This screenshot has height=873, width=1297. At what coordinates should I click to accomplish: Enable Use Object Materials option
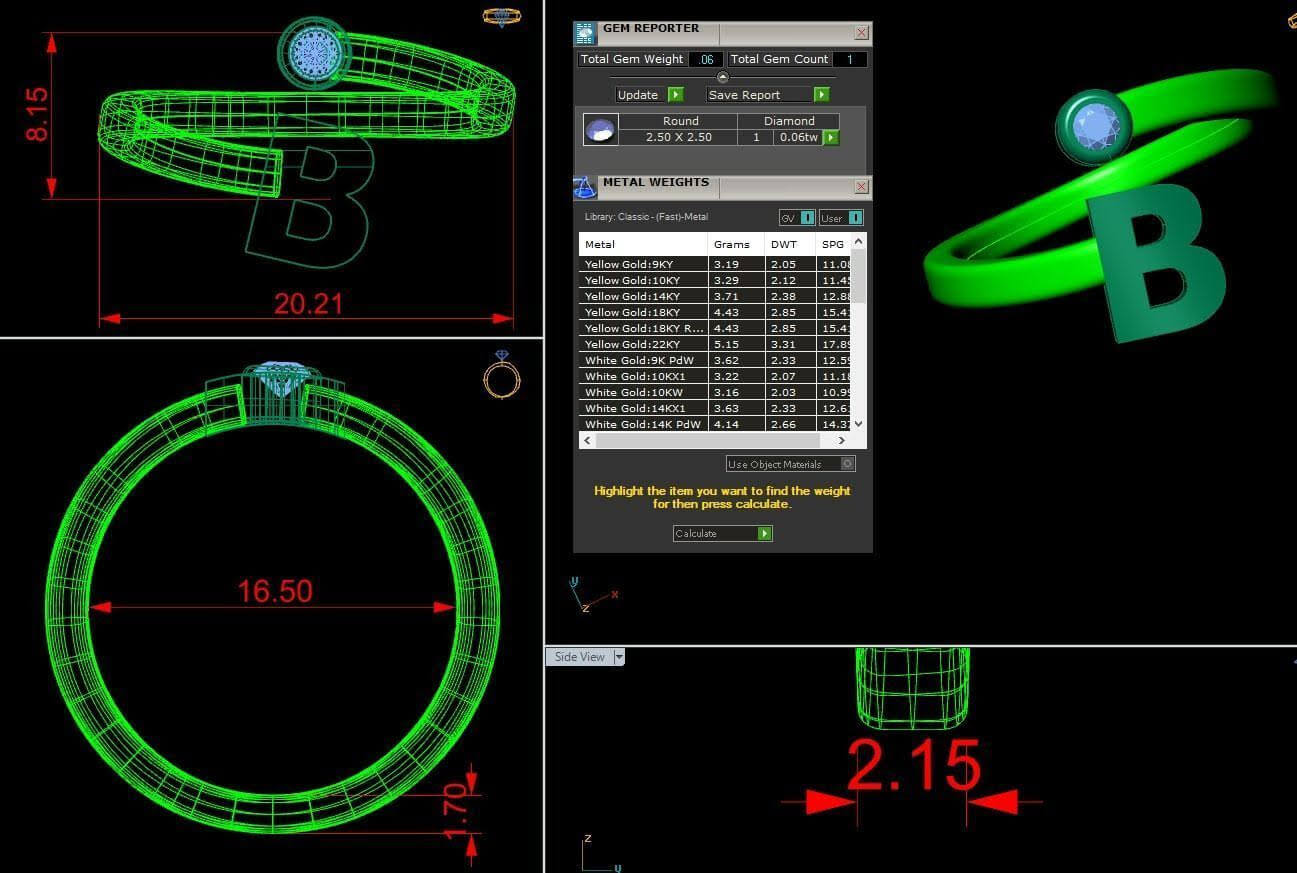[847, 464]
